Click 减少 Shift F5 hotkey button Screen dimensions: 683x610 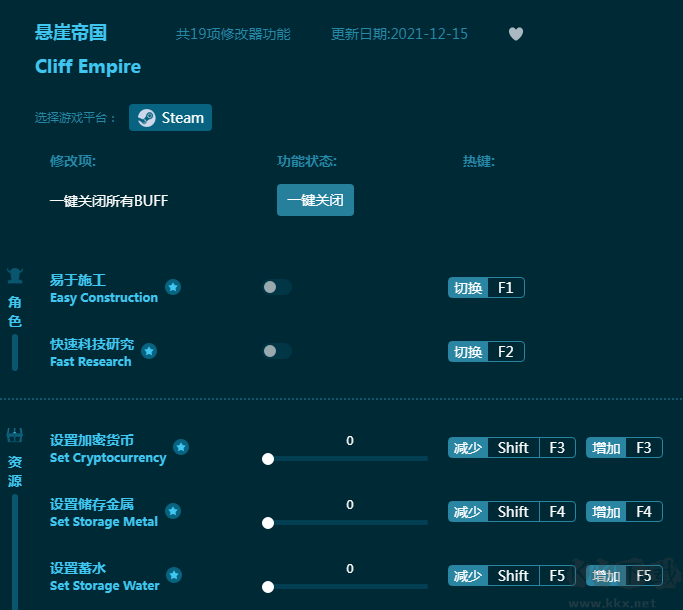click(x=512, y=576)
